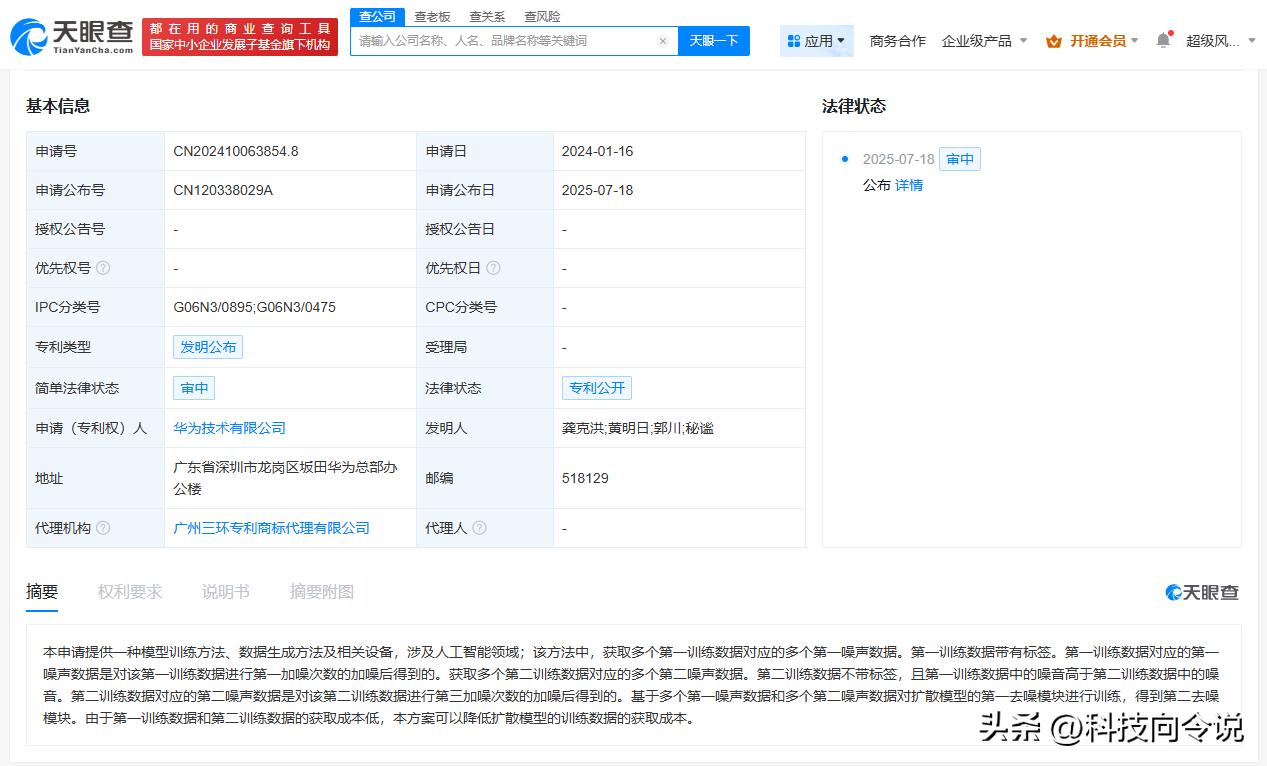Click the help icon next to 优先权日
Viewport: 1267px width, 766px height.
[x=493, y=268]
